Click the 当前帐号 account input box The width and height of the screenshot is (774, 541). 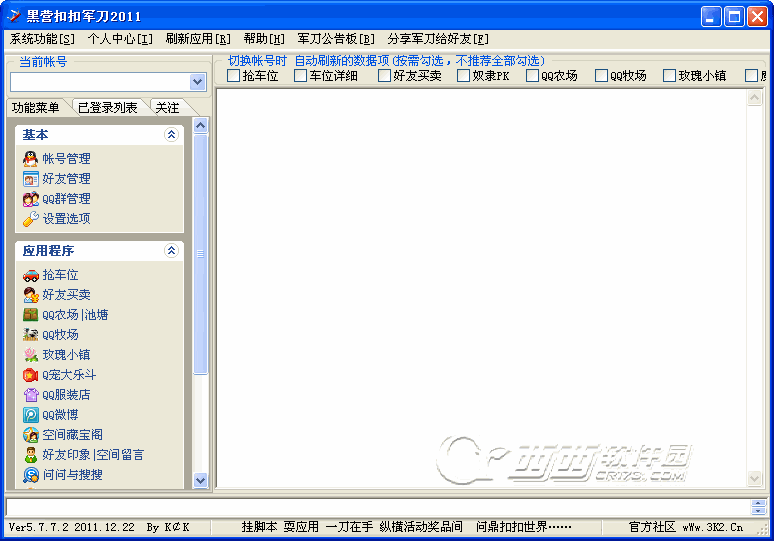point(100,82)
